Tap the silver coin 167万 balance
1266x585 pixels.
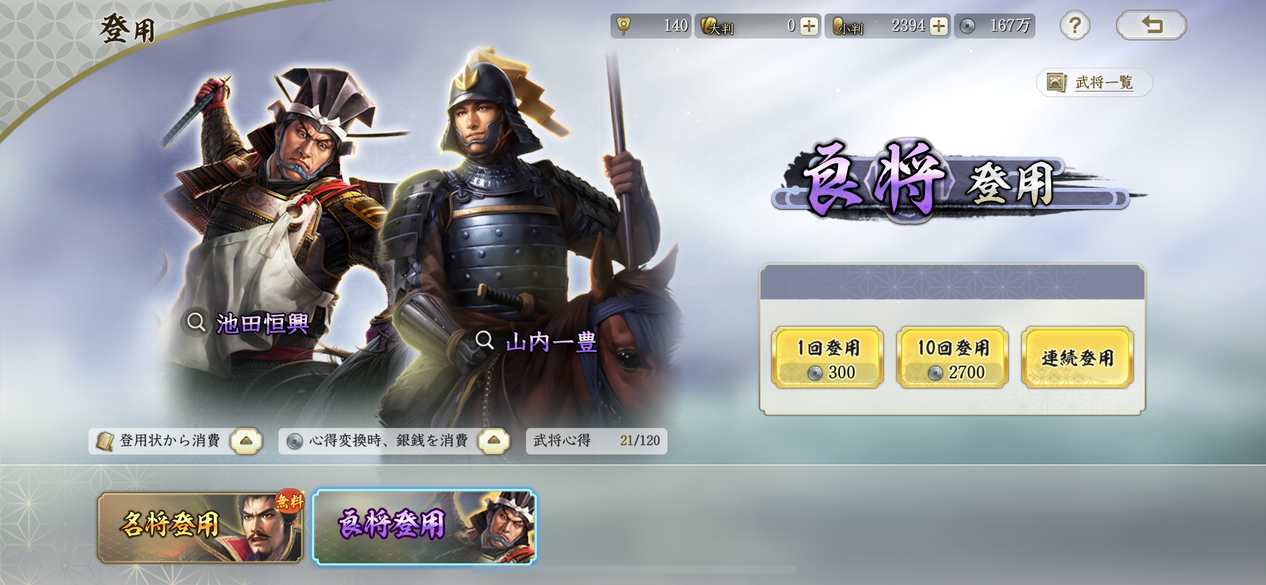point(994,26)
